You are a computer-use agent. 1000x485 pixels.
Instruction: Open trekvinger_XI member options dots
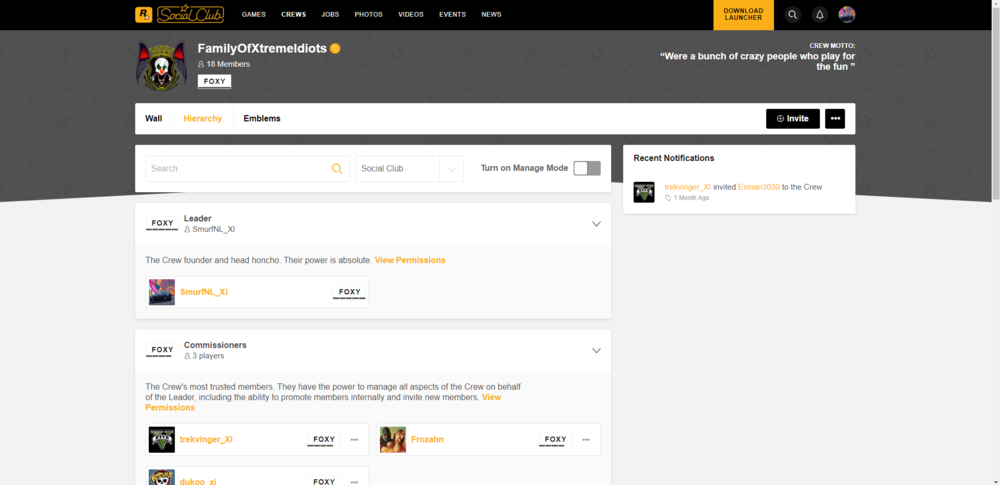354,440
